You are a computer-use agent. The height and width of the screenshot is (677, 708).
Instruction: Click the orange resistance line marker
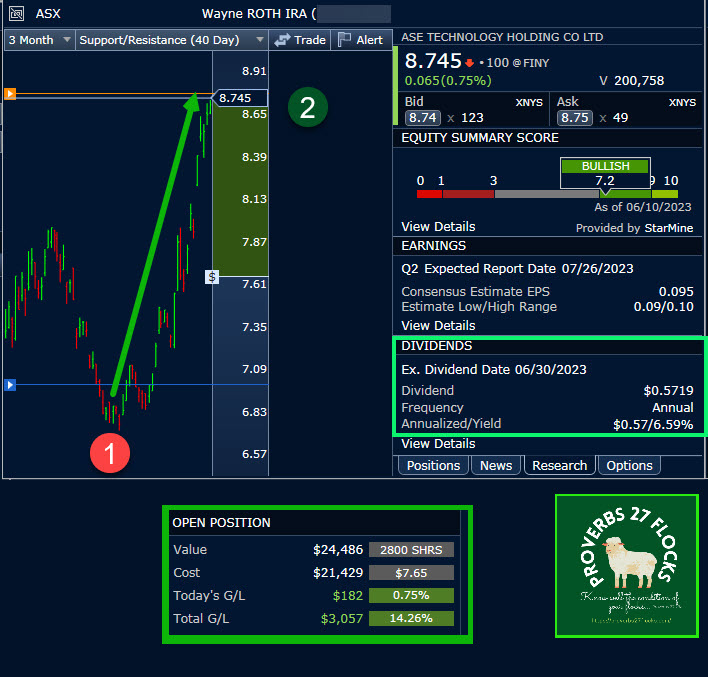click(x=9, y=94)
